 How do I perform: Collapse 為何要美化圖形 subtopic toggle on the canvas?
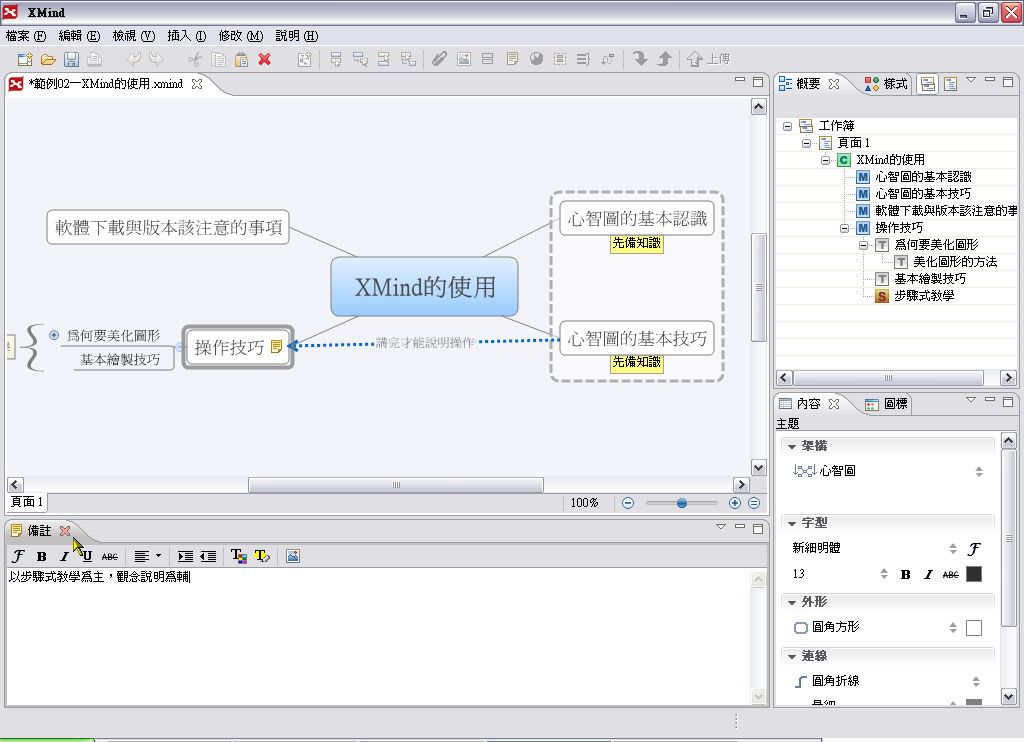pyautogui.click(x=54, y=335)
